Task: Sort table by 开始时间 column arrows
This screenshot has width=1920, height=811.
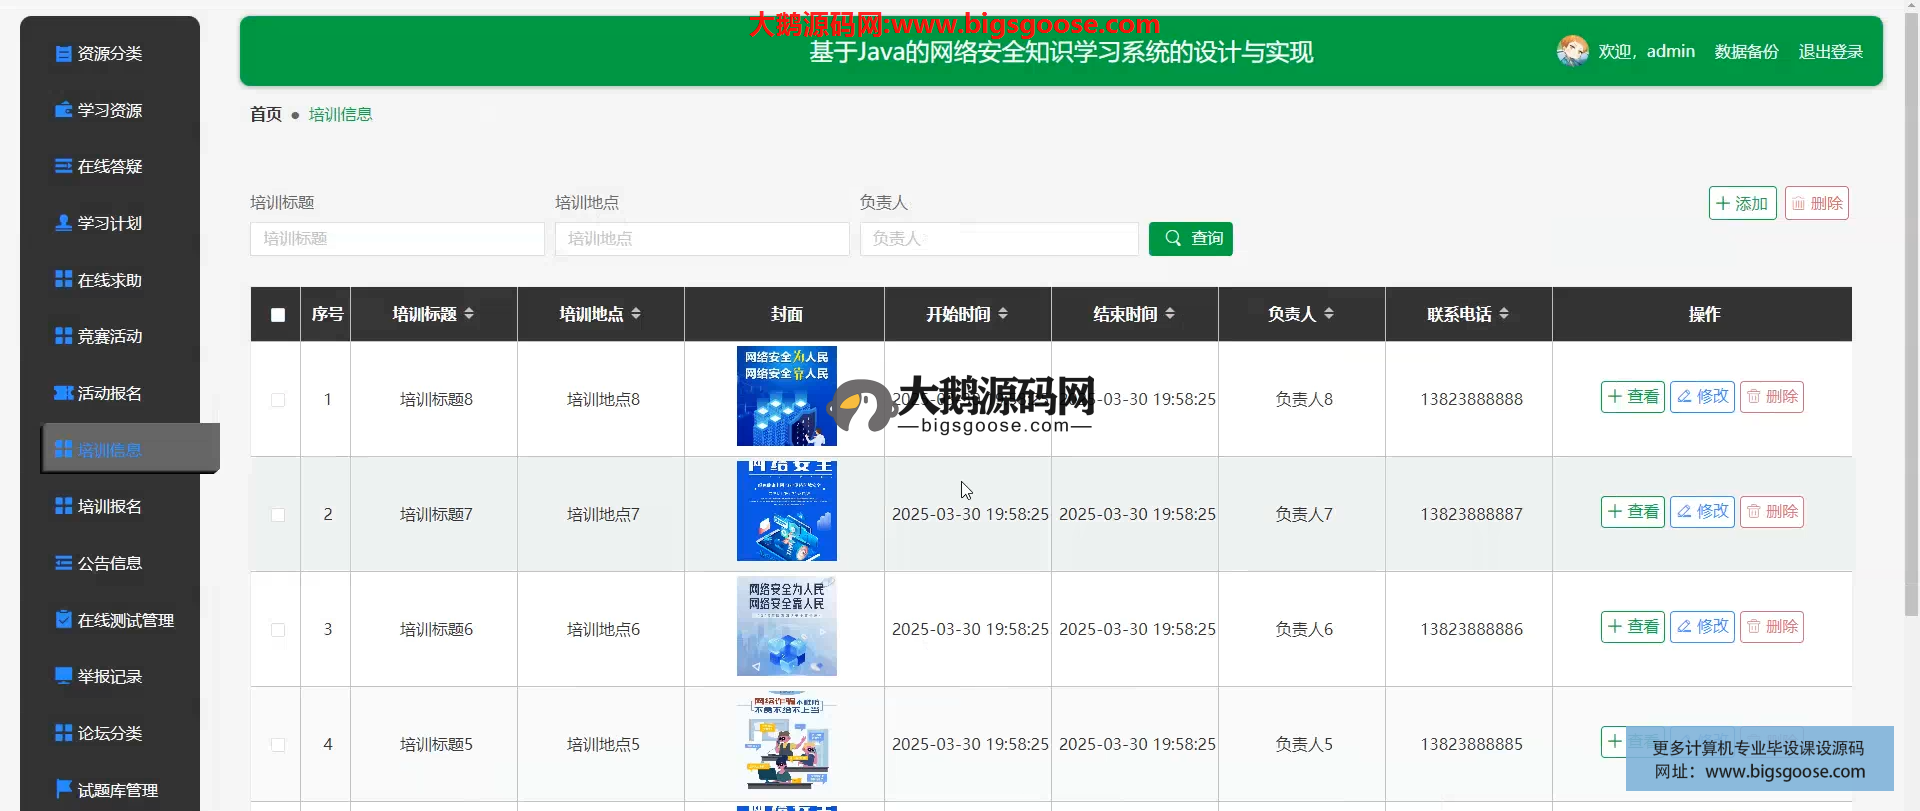Action: (1003, 314)
